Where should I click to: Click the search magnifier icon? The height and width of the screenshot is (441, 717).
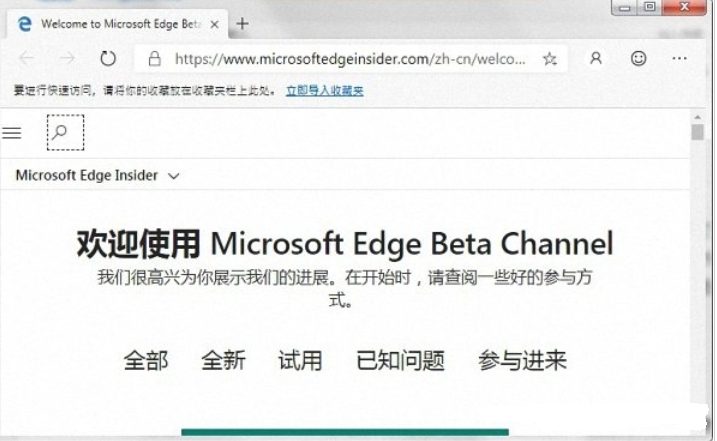[65, 133]
